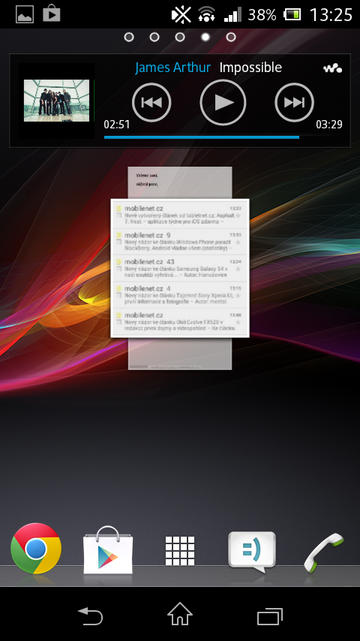Tap the signal strength status icon
Viewport: 360px width, 641px height.
[x=233, y=15]
